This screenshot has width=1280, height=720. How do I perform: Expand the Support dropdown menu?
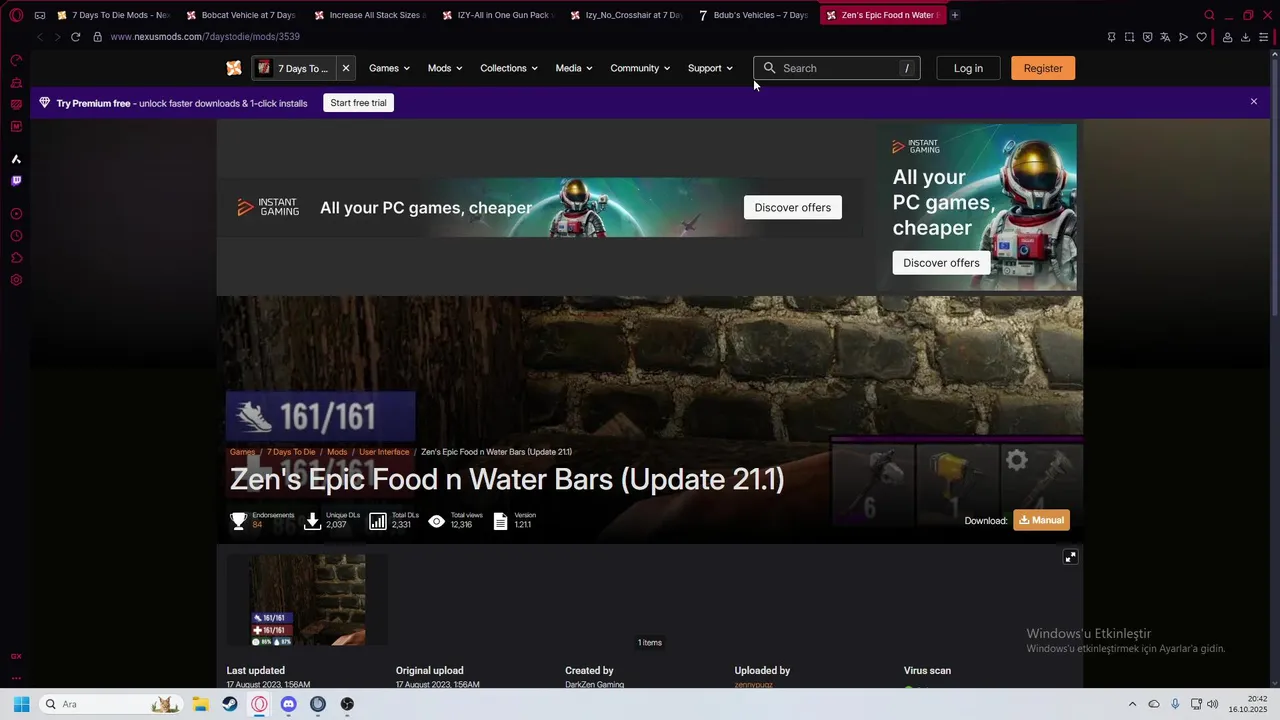pyautogui.click(x=710, y=68)
